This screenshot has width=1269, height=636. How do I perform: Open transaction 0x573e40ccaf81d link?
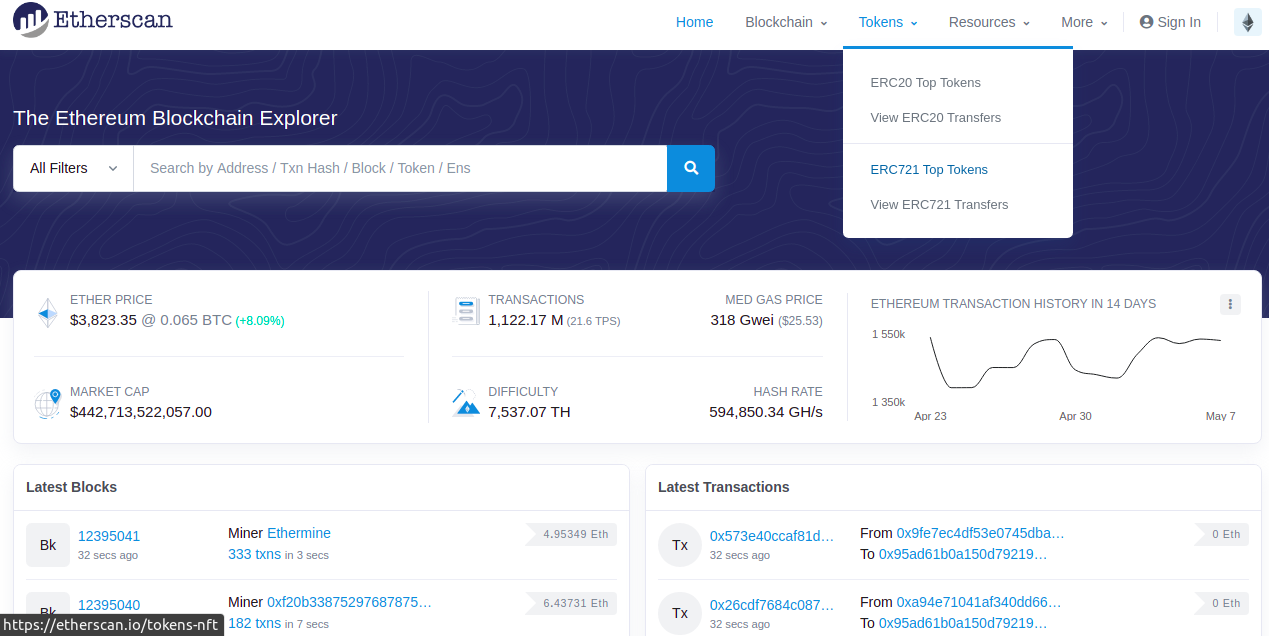point(772,536)
